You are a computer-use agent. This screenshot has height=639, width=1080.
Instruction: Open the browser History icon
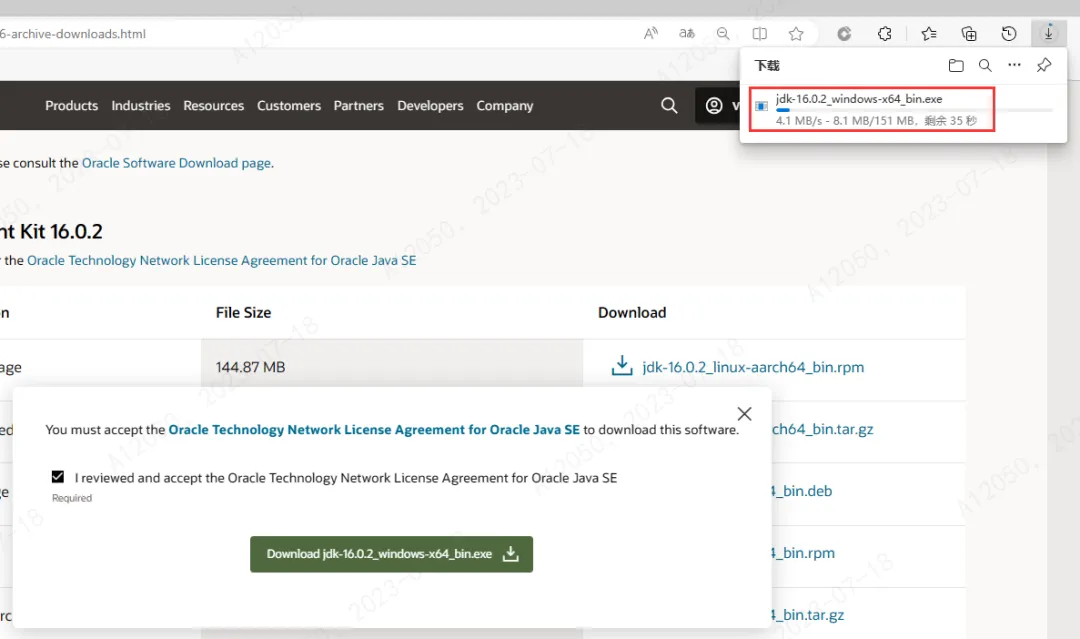tap(1009, 34)
